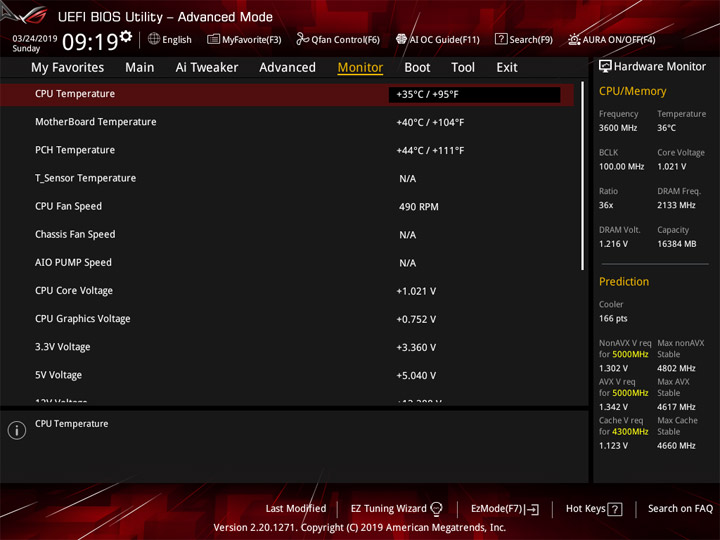This screenshot has width=720, height=540.
Task: Click the 03/24/2019 date
Action: pos(34,39)
